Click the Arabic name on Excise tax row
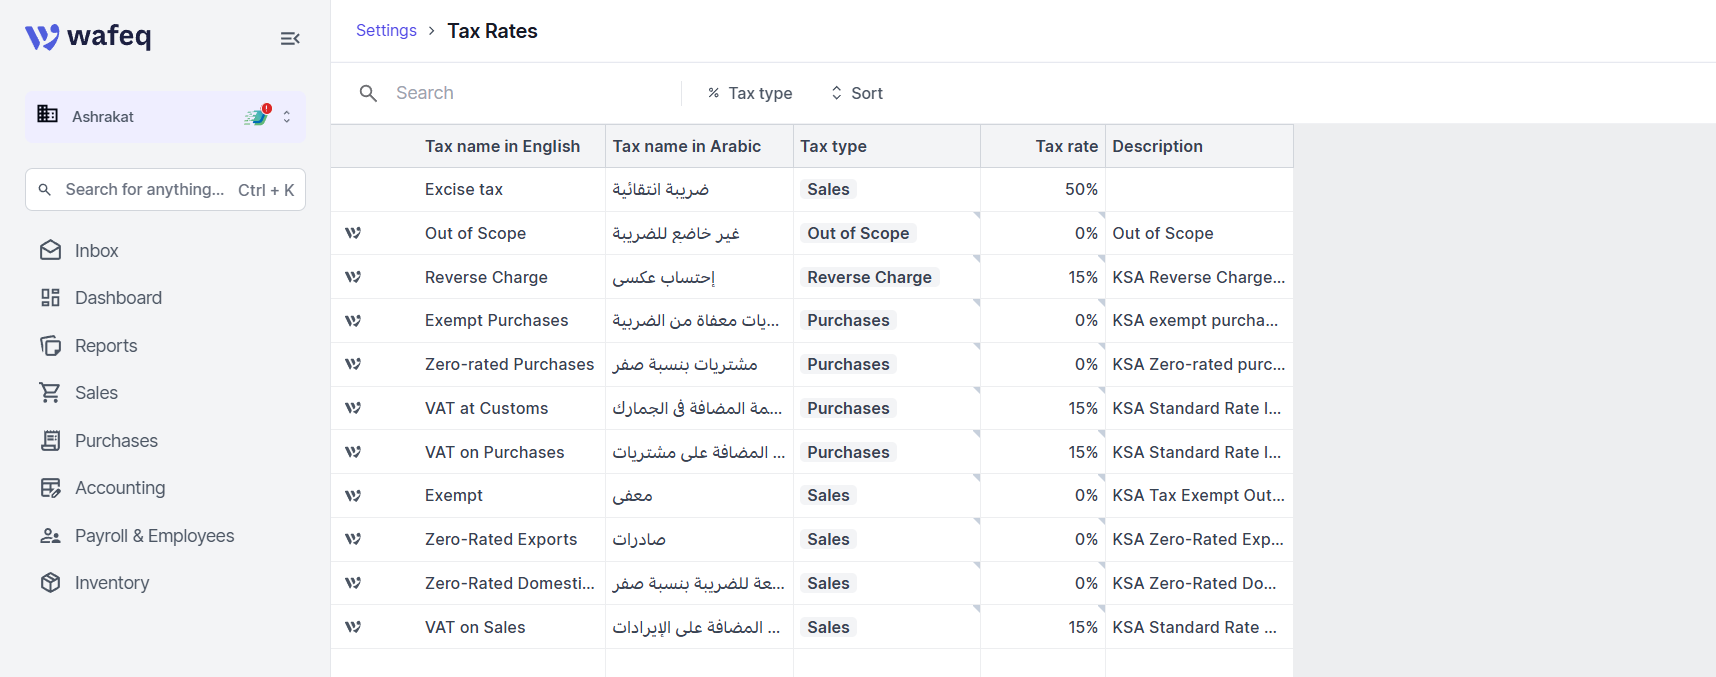 pos(661,189)
